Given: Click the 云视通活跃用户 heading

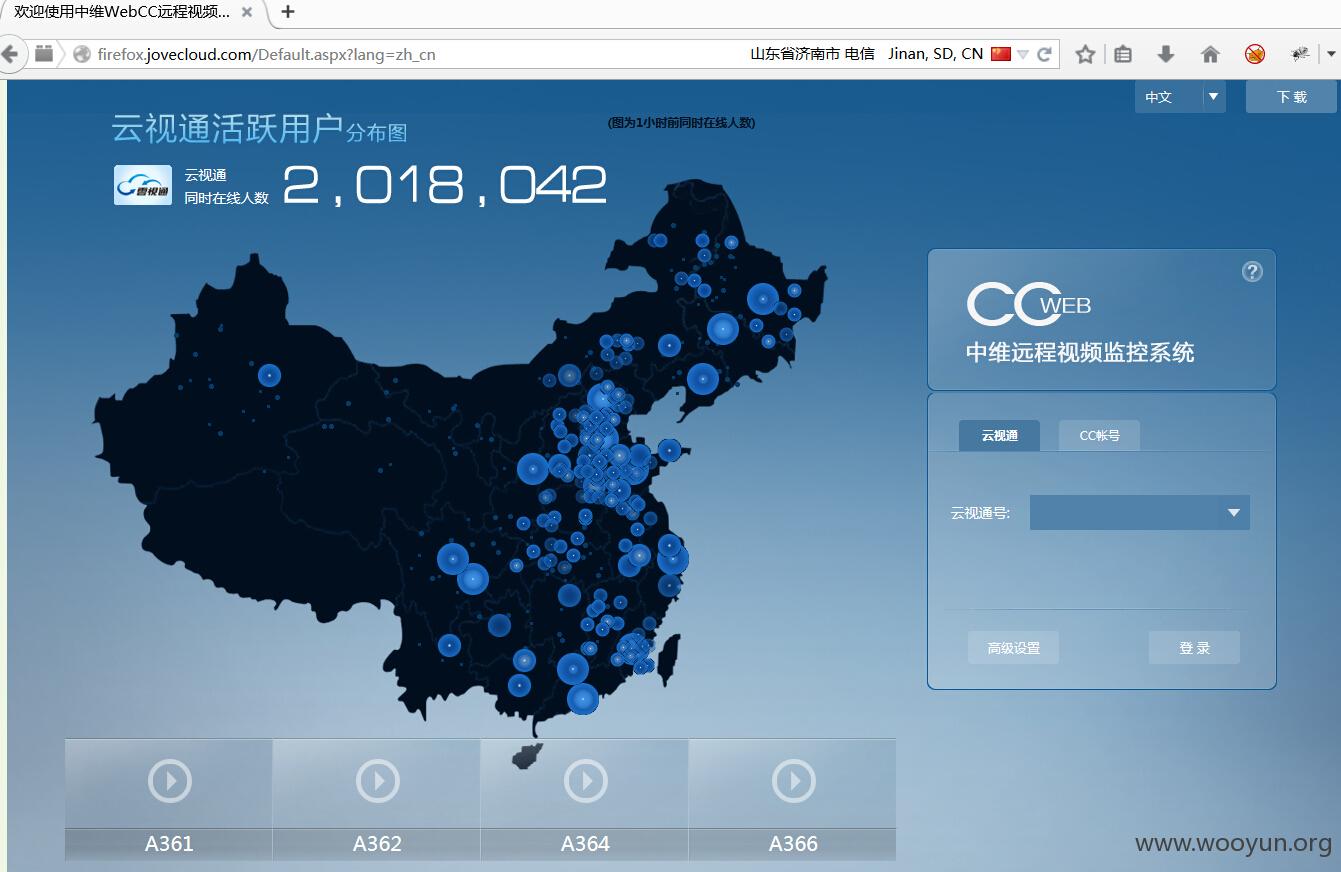Looking at the screenshot, I should pos(227,129).
